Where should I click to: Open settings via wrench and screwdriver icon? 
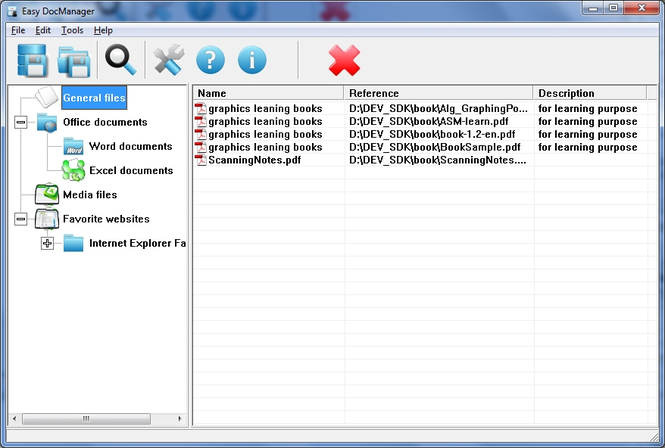click(169, 60)
